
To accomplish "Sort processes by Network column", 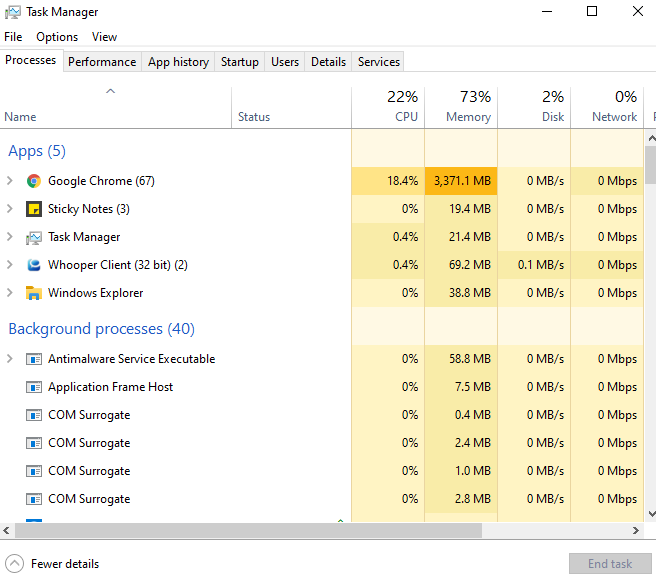I will tap(607, 108).
